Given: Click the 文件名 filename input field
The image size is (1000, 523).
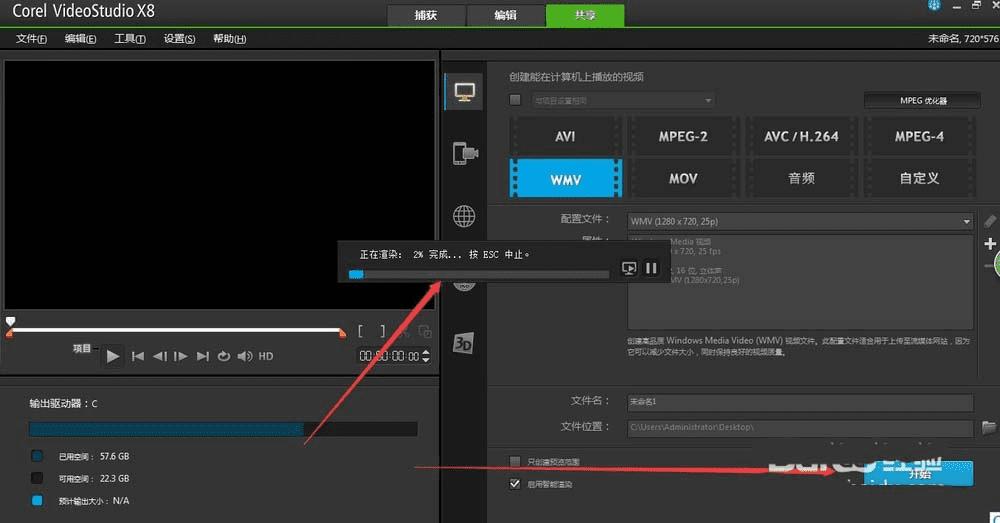Looking at the screenshot, I should click(x=800, y=402).
